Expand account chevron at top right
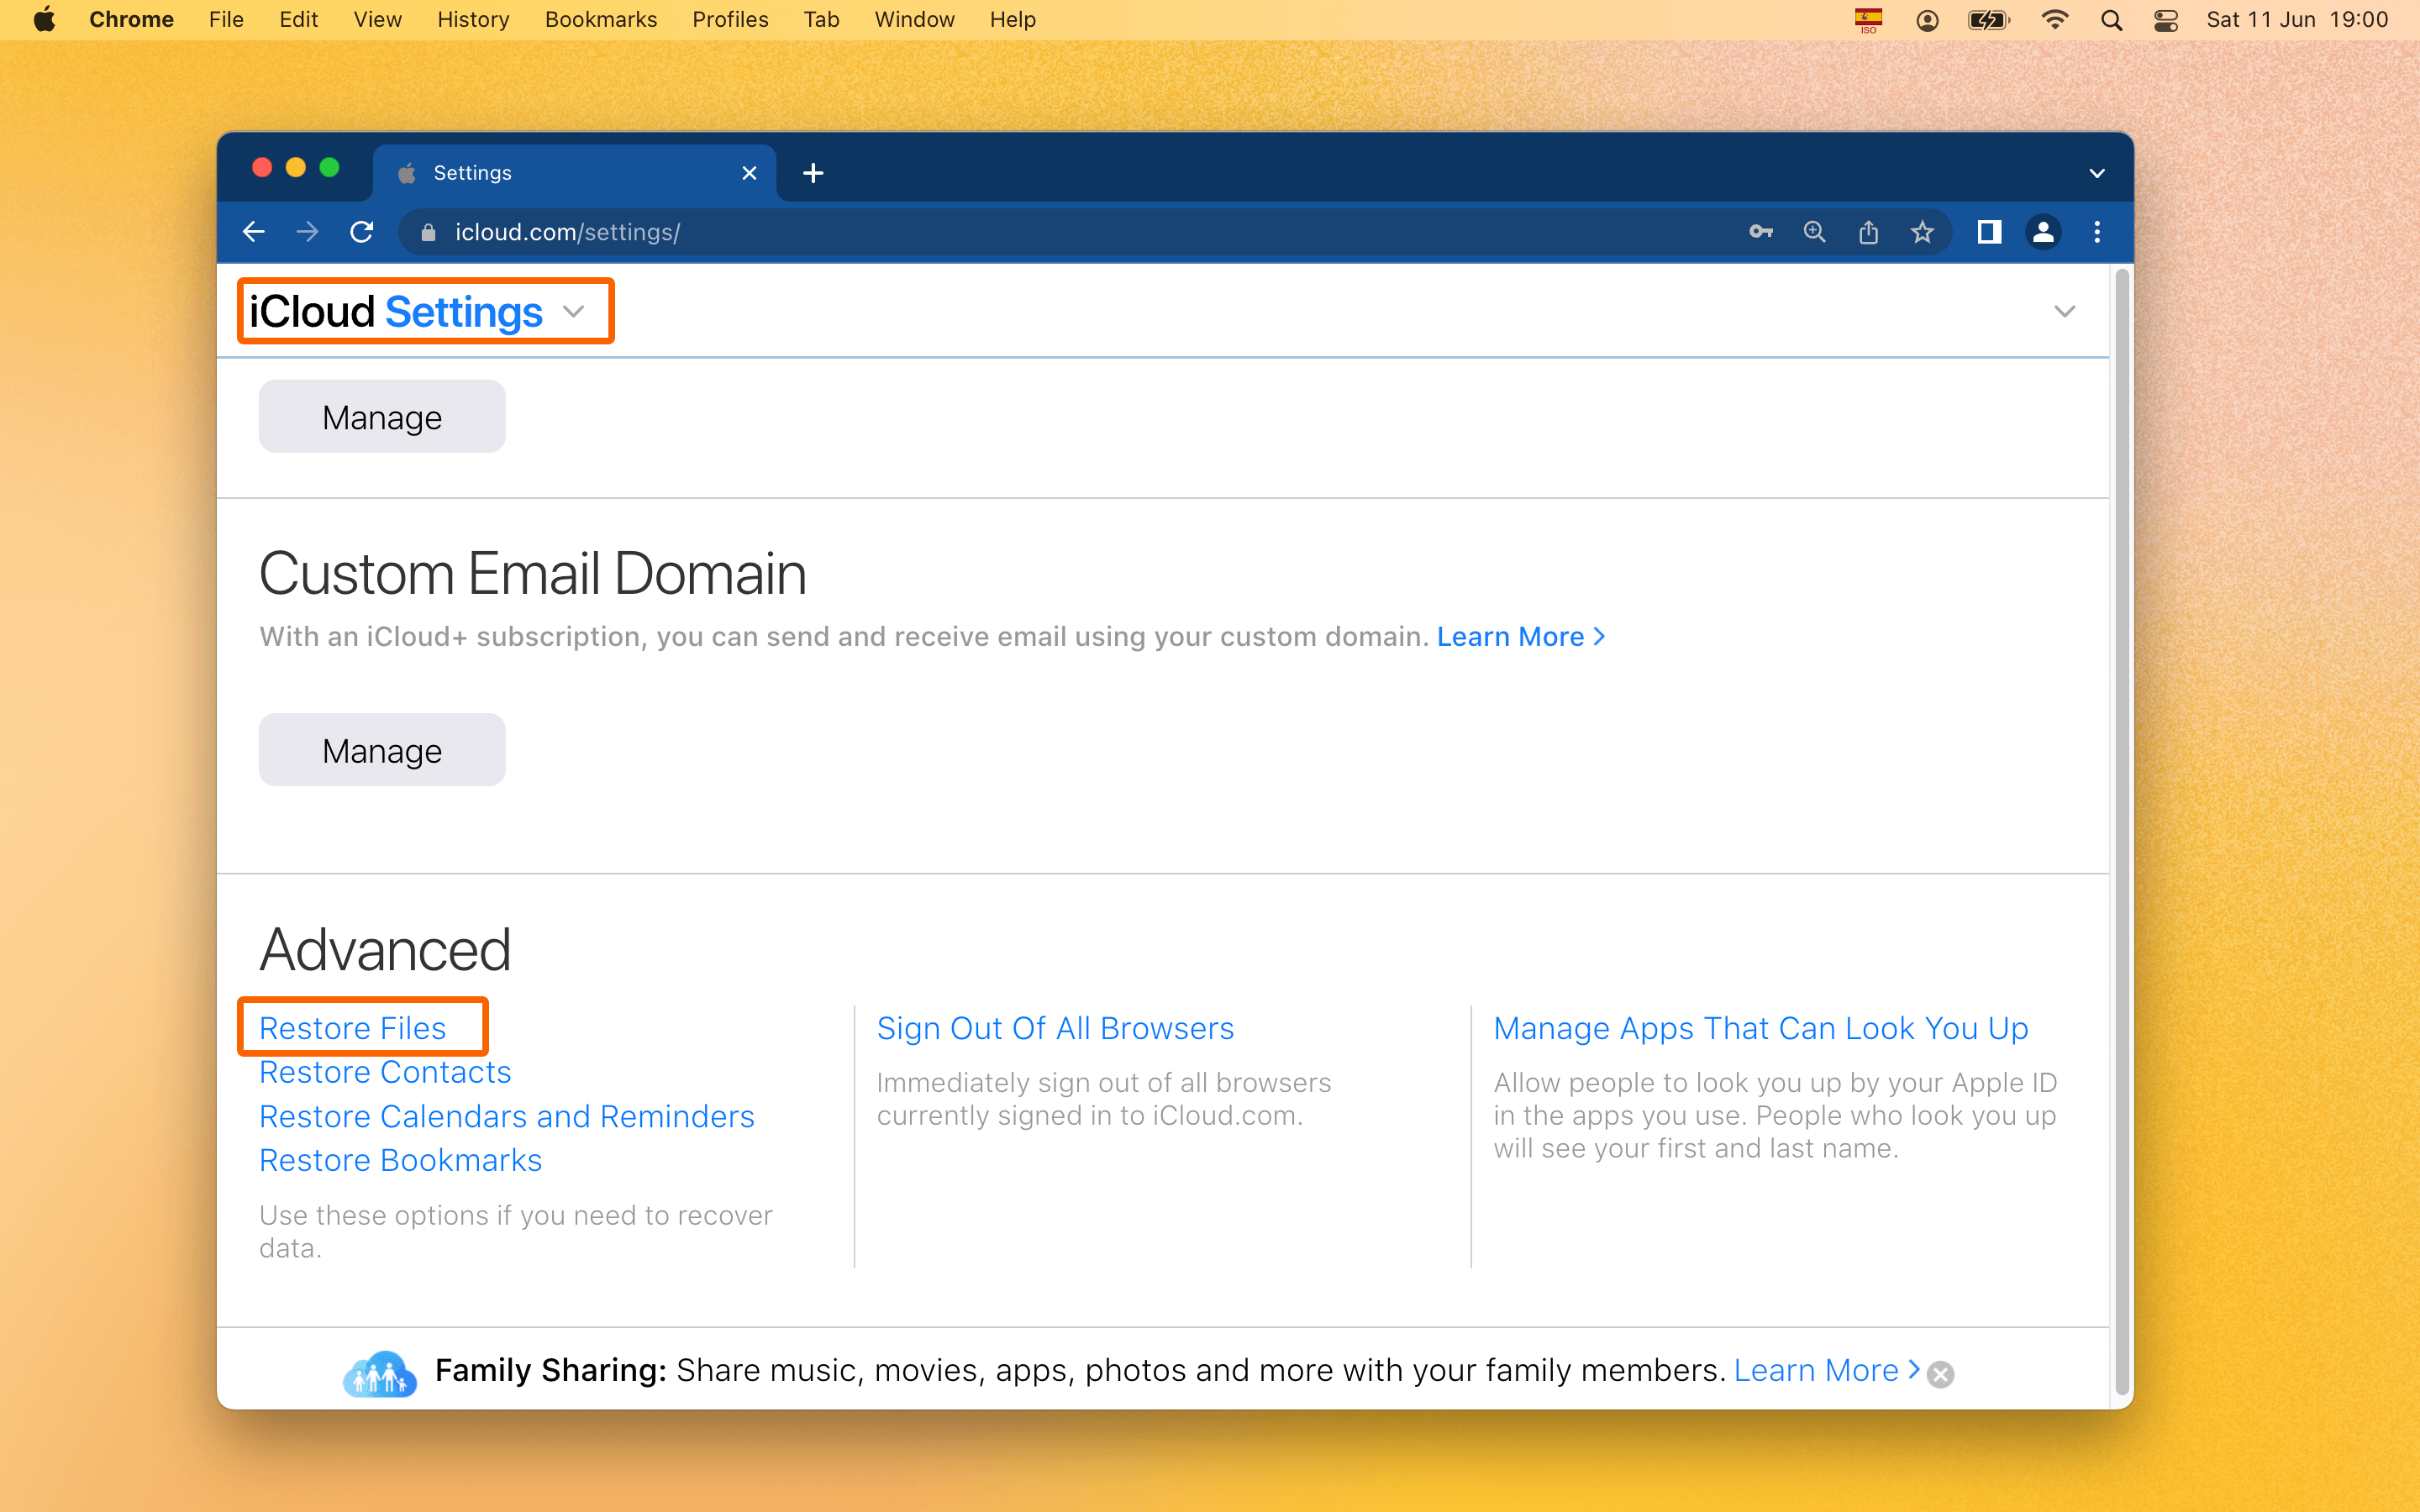 coord(2064,312)
